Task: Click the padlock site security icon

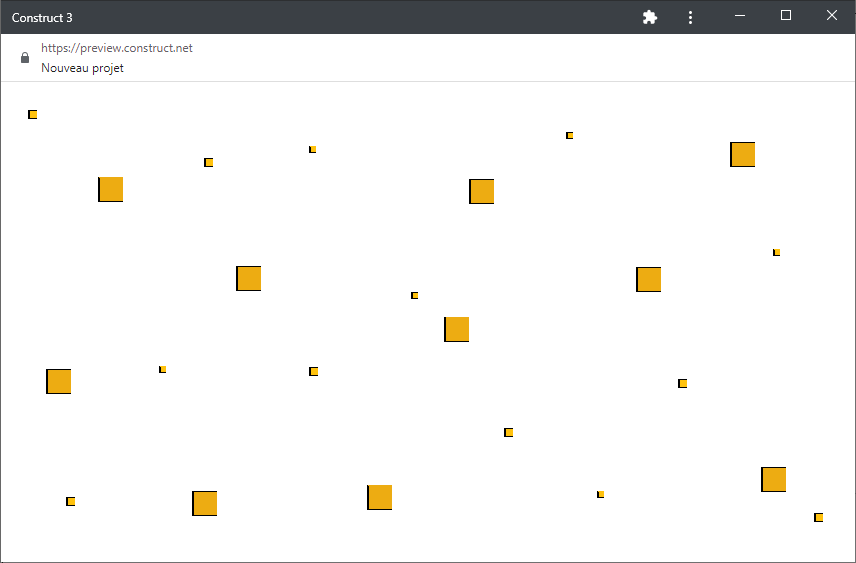Action: point(25,57)
